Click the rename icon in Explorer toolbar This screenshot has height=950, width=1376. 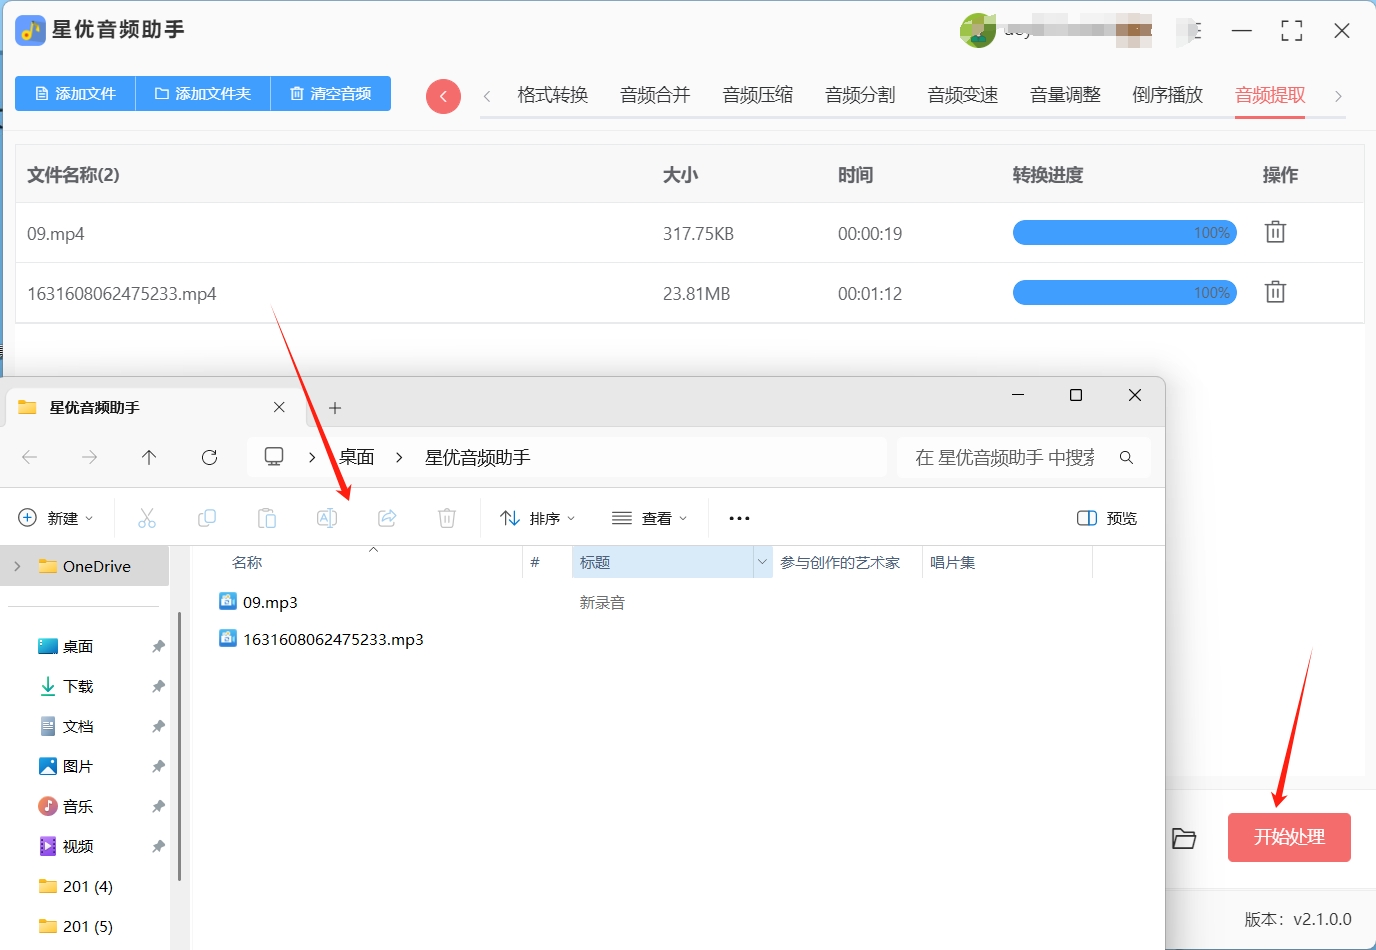pos(327,518)
